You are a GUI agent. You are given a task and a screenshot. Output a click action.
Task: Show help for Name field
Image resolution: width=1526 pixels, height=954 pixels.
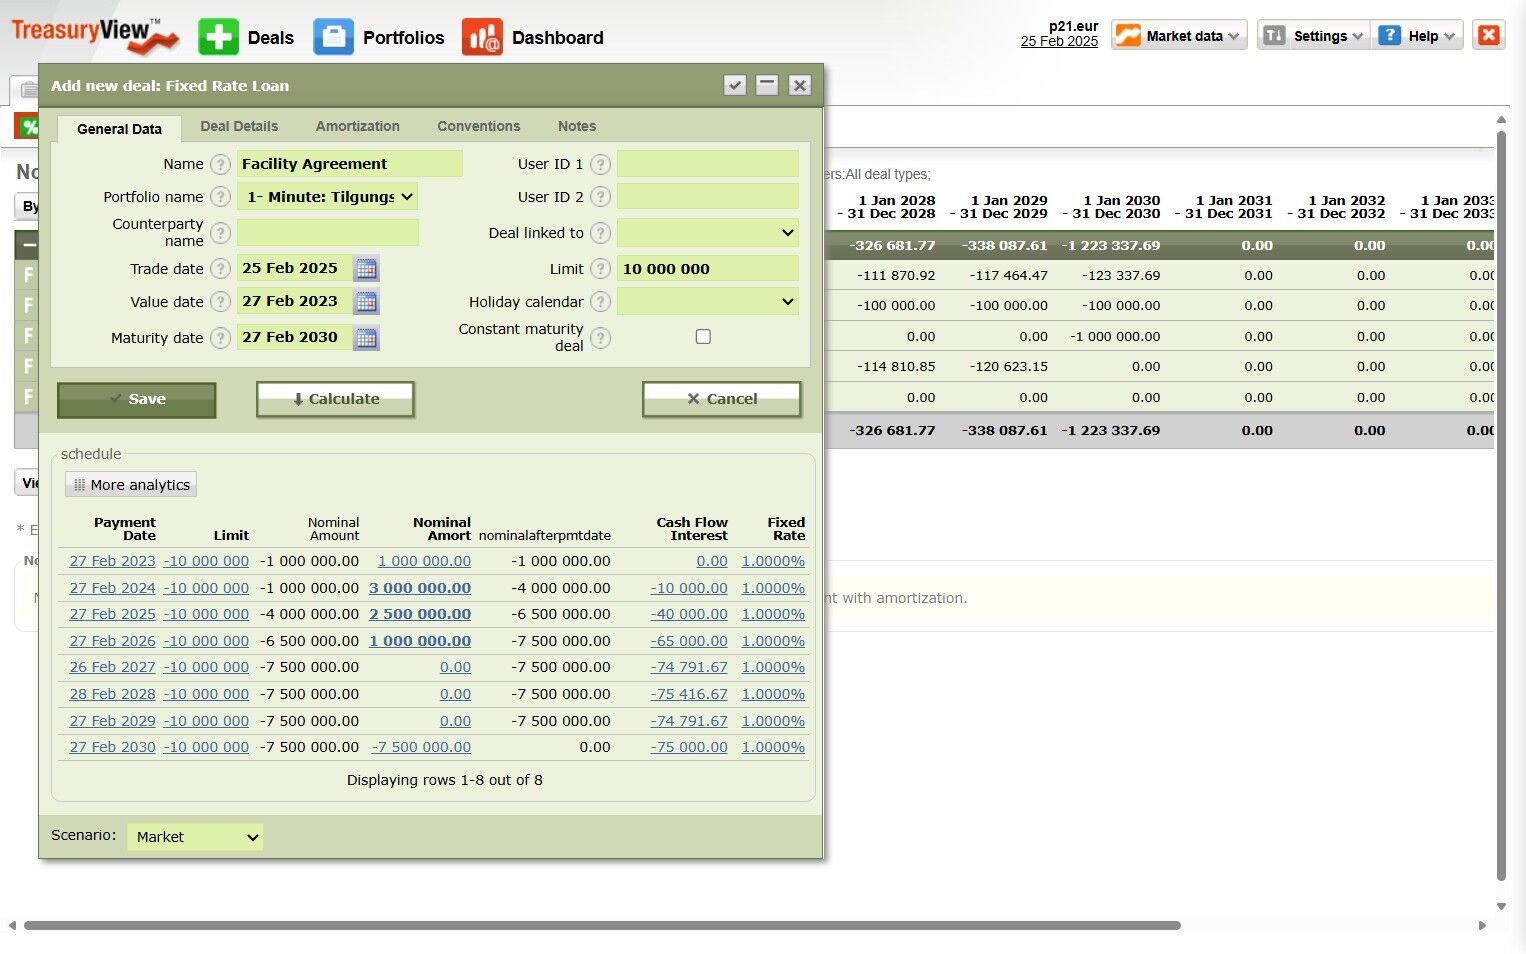(221, 164)
